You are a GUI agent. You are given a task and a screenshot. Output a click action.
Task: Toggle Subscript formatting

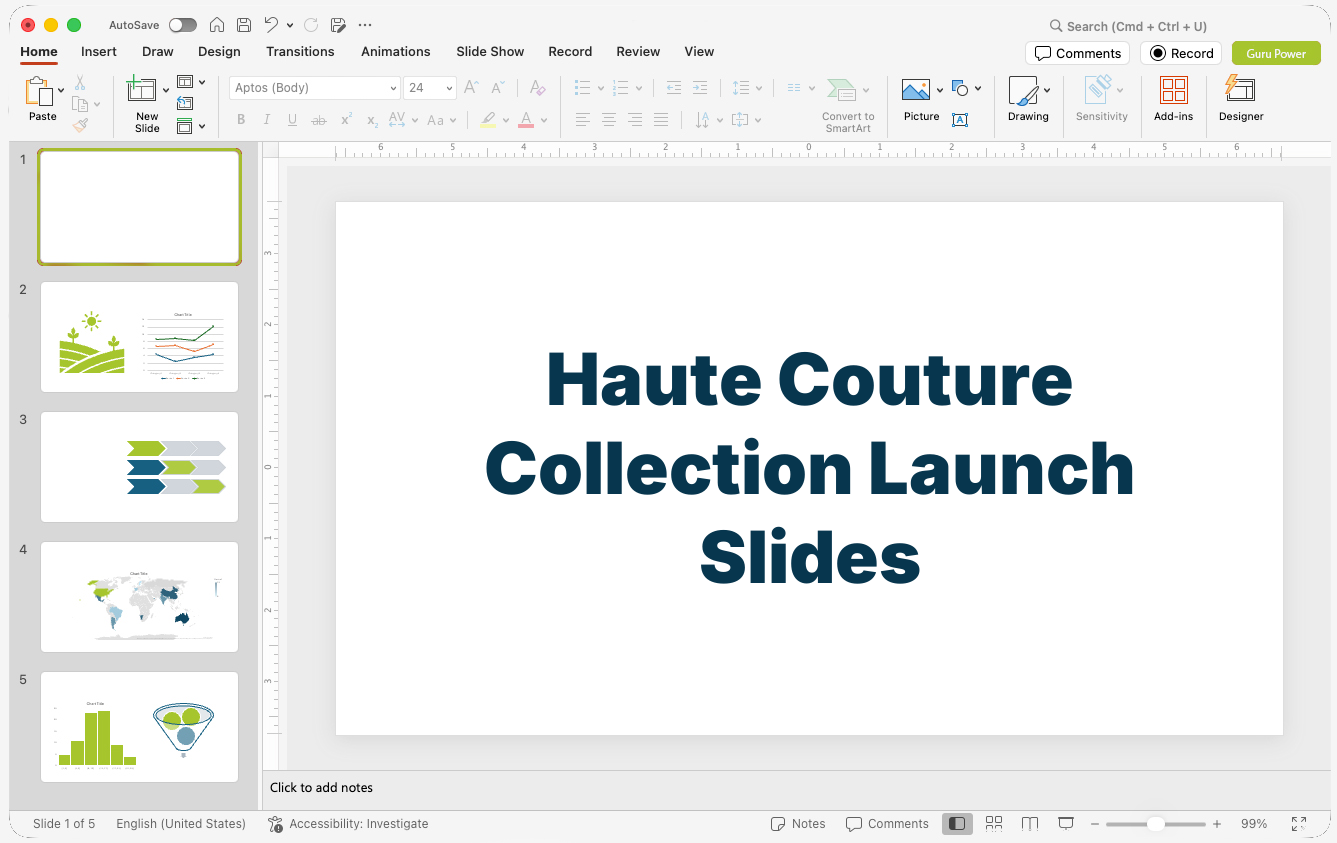click(x=372, y=120)
